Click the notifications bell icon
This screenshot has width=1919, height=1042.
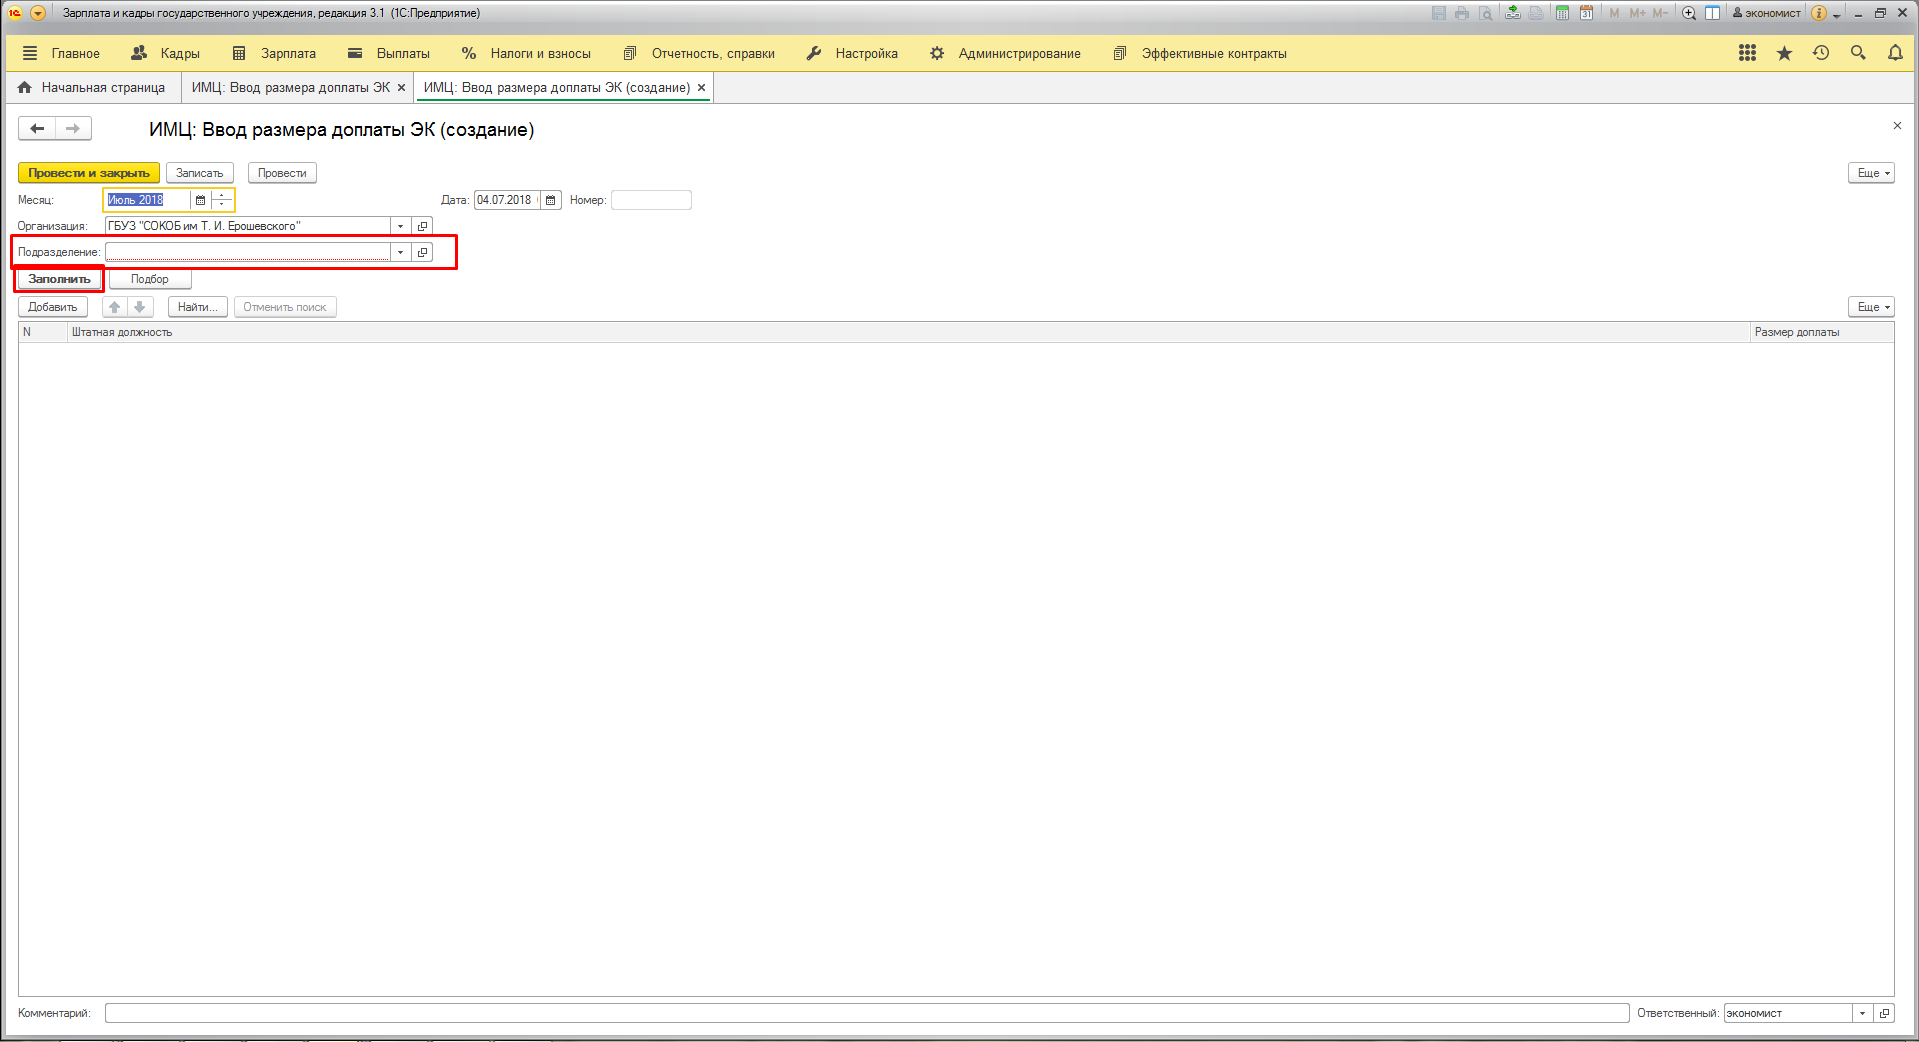(x=1895, y=53)
